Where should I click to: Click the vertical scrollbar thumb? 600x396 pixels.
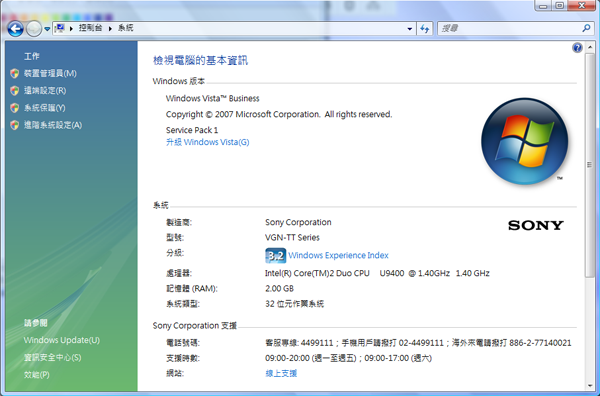tap(590, 165)
